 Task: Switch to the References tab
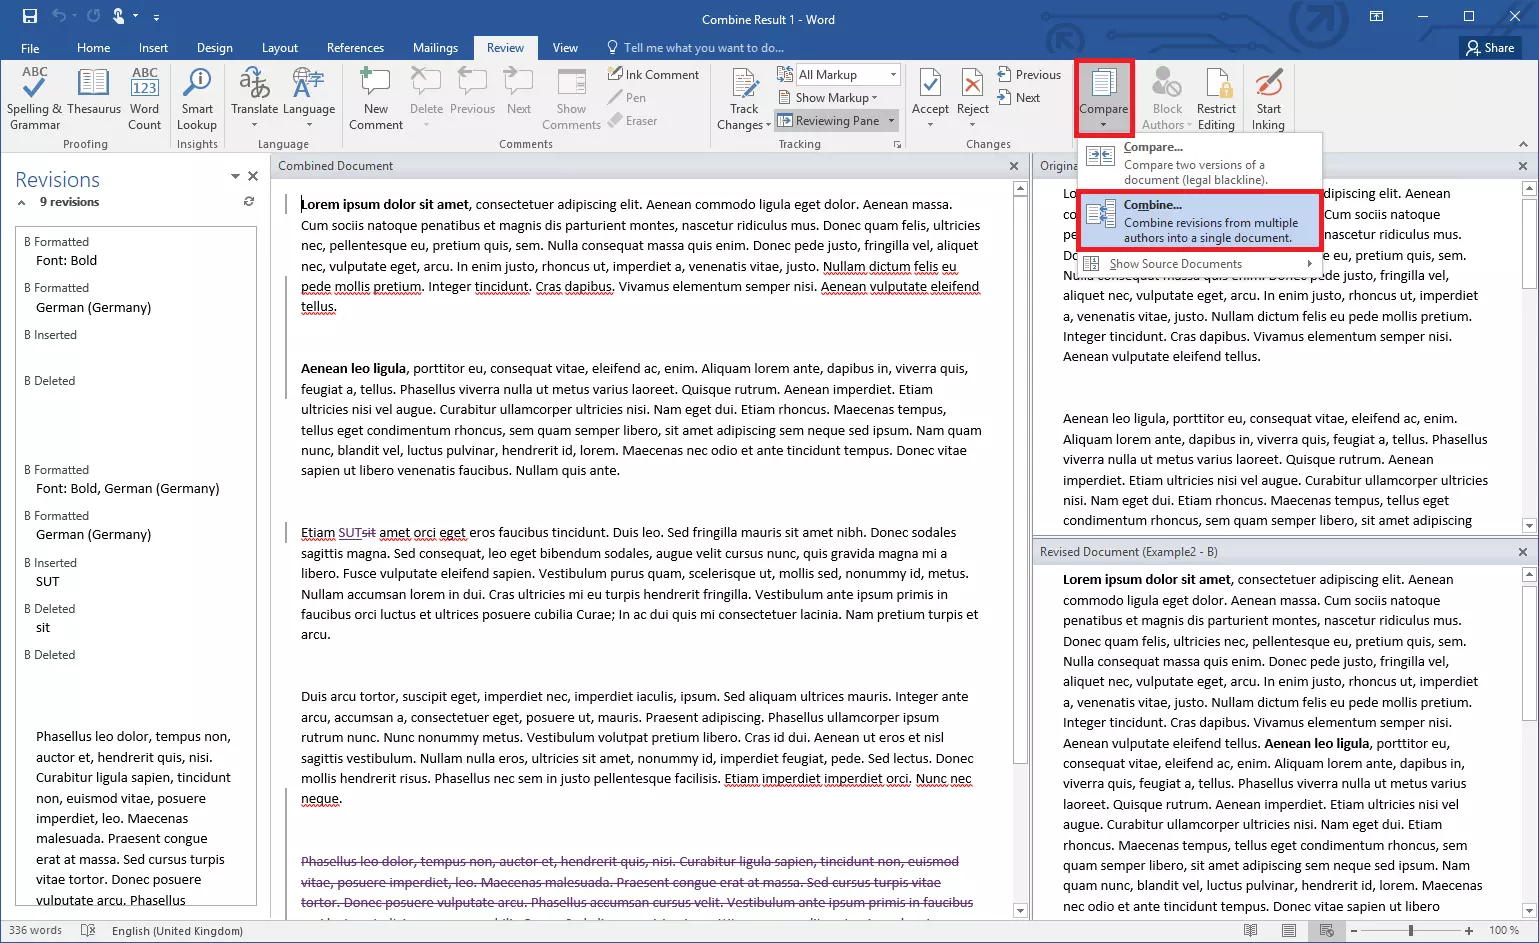[355, 48]
